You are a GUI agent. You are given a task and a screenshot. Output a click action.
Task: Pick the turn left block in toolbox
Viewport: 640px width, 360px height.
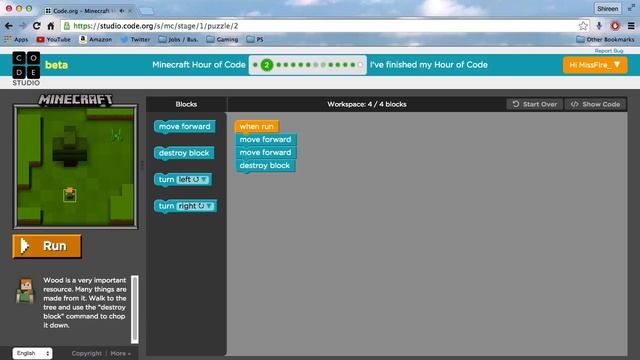click(x=183, y=180)
